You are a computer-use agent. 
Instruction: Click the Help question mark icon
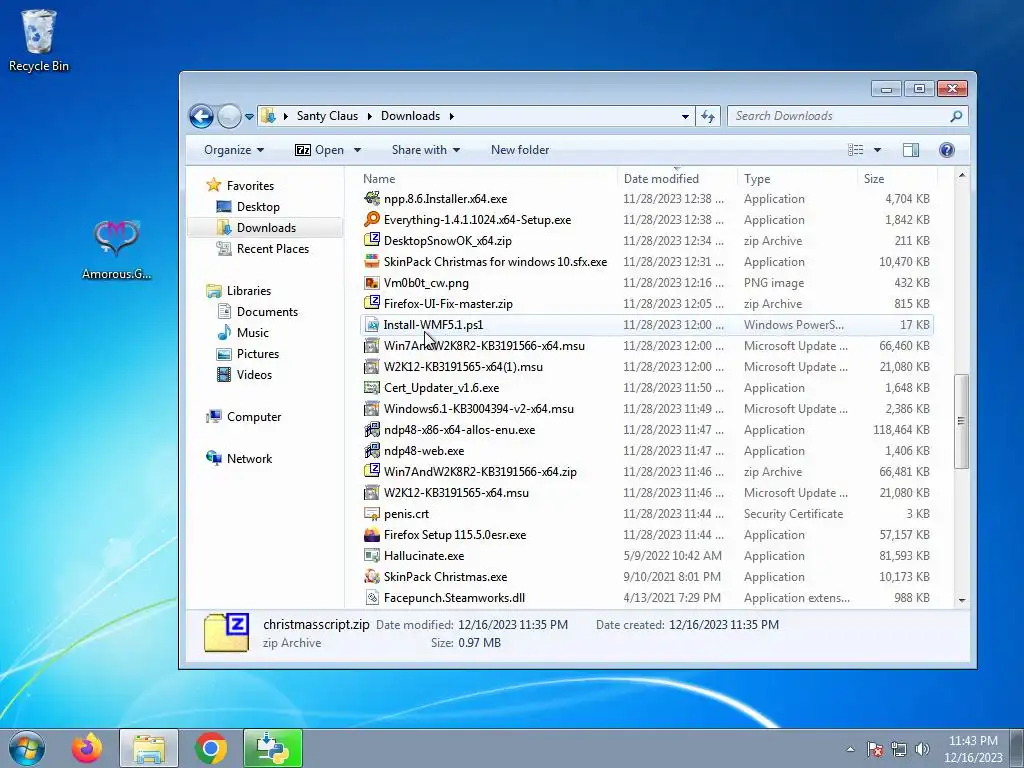tap(946, 150)
